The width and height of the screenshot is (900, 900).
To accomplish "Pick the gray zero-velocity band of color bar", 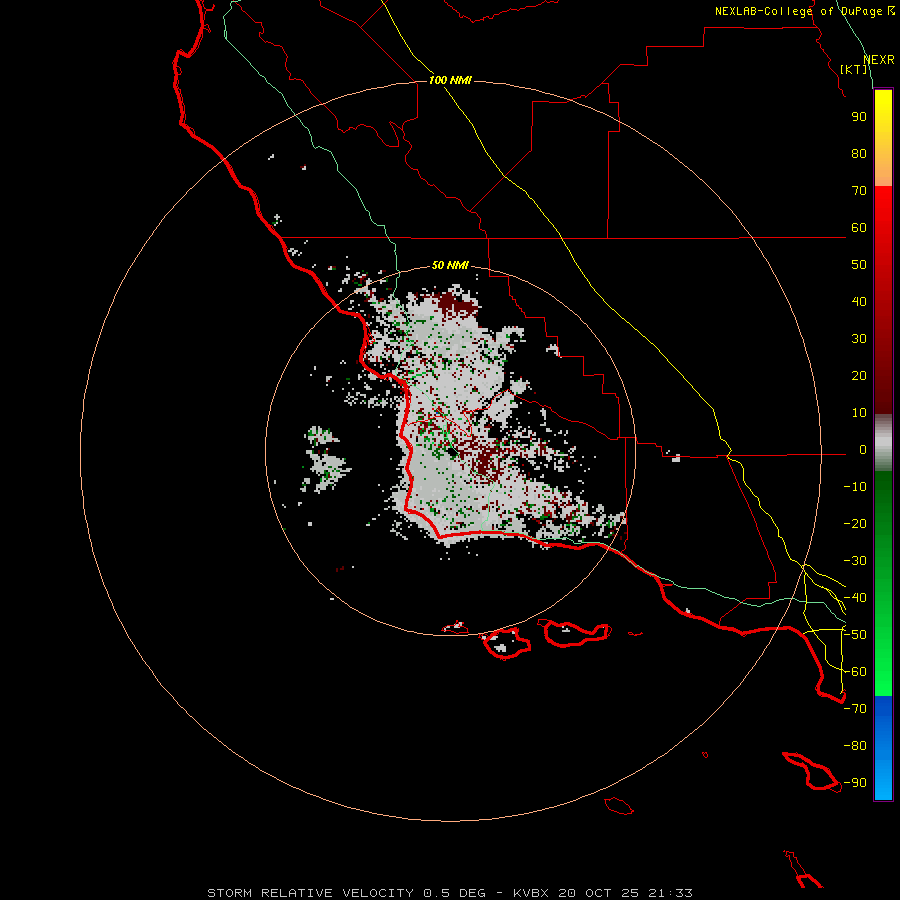I will click(883, 443).
